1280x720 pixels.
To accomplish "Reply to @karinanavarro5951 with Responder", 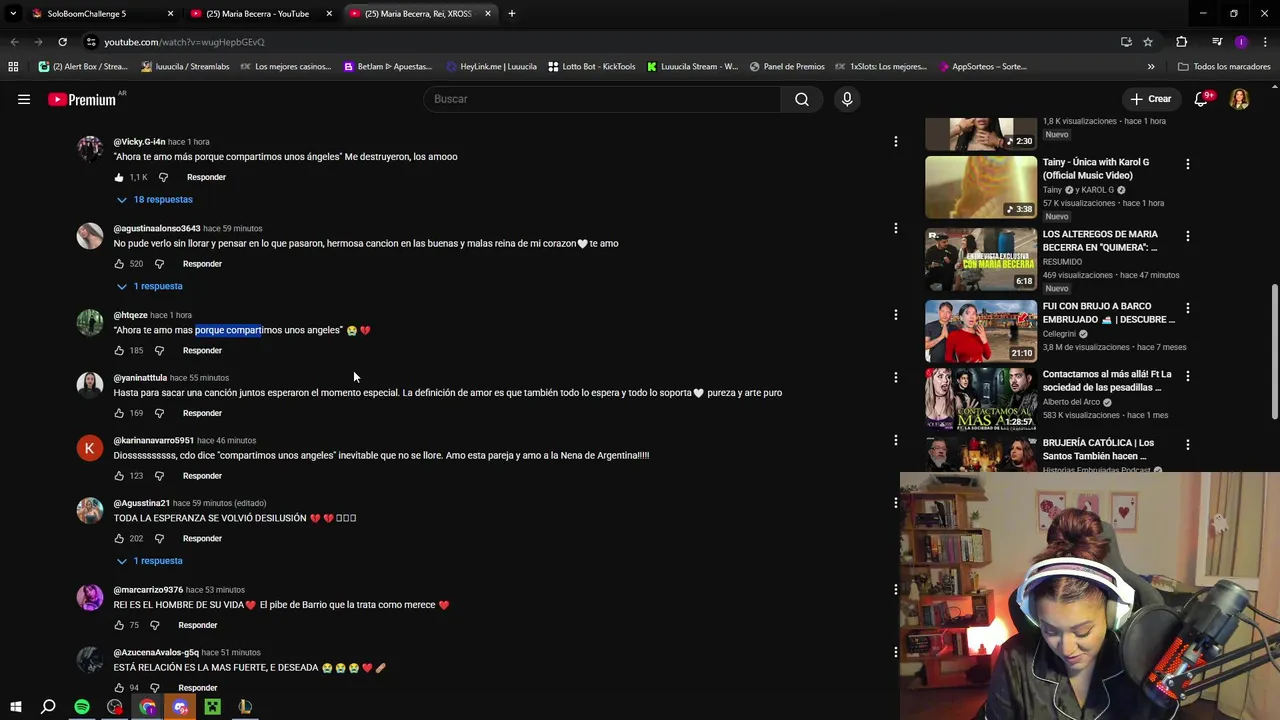I will click(202, 476).
